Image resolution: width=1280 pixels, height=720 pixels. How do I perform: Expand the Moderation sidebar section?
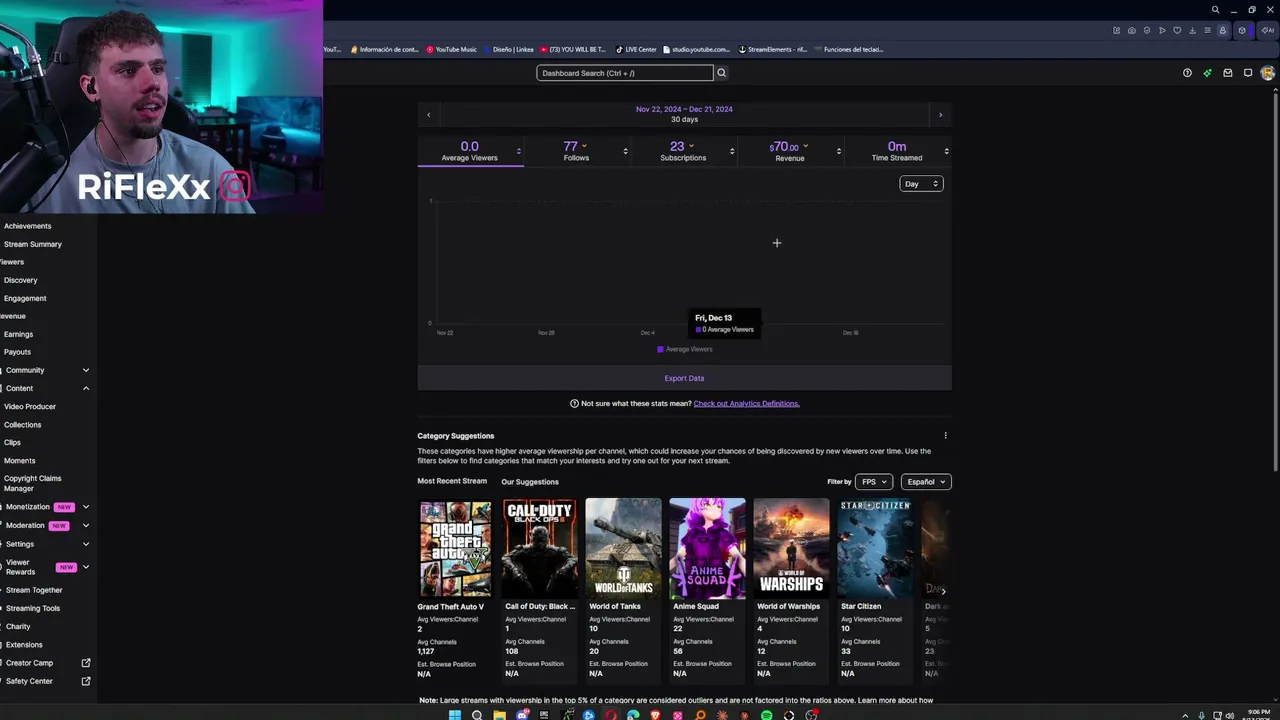[86, 525]
